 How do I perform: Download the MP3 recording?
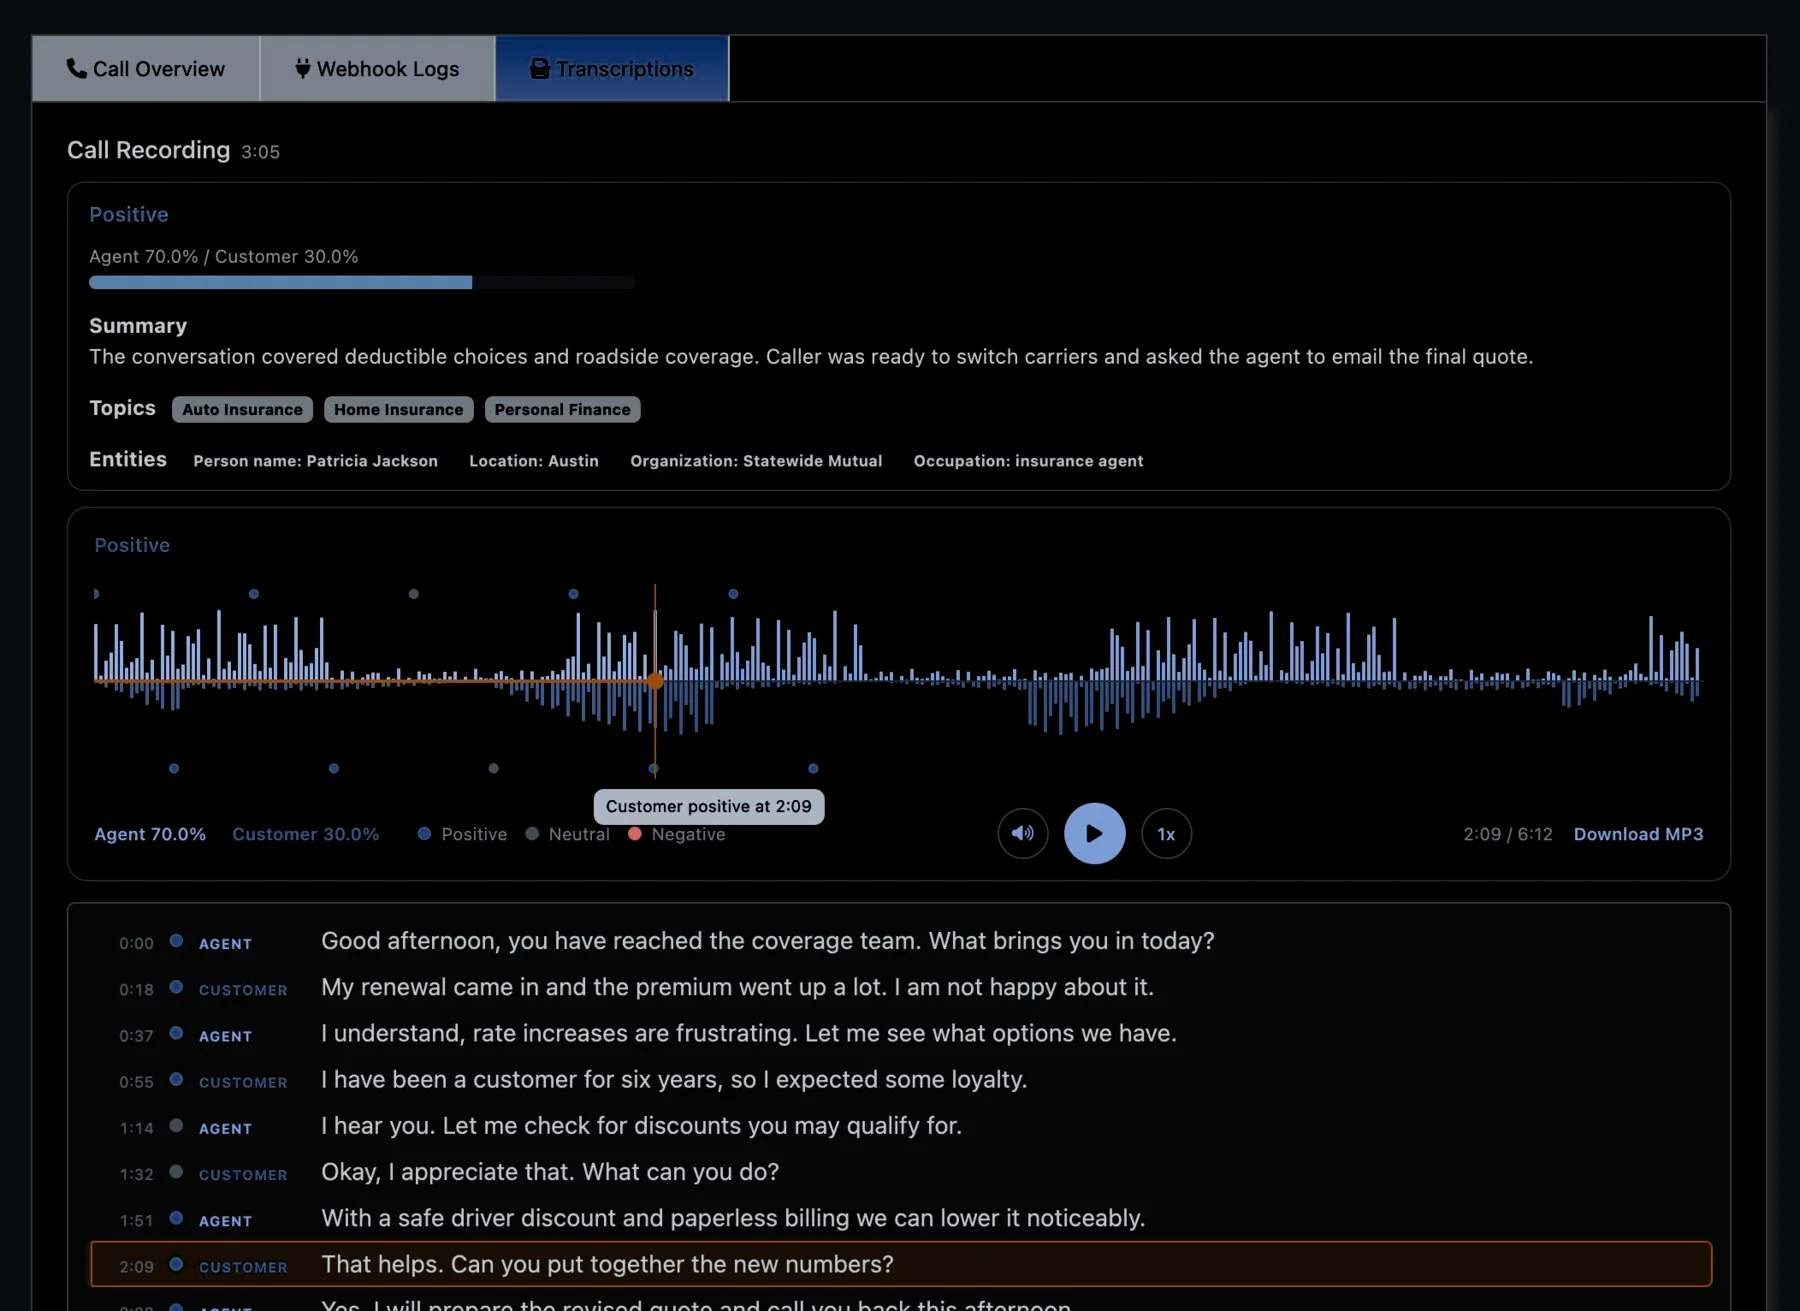pyautogui.click(x=1638, y=834)
